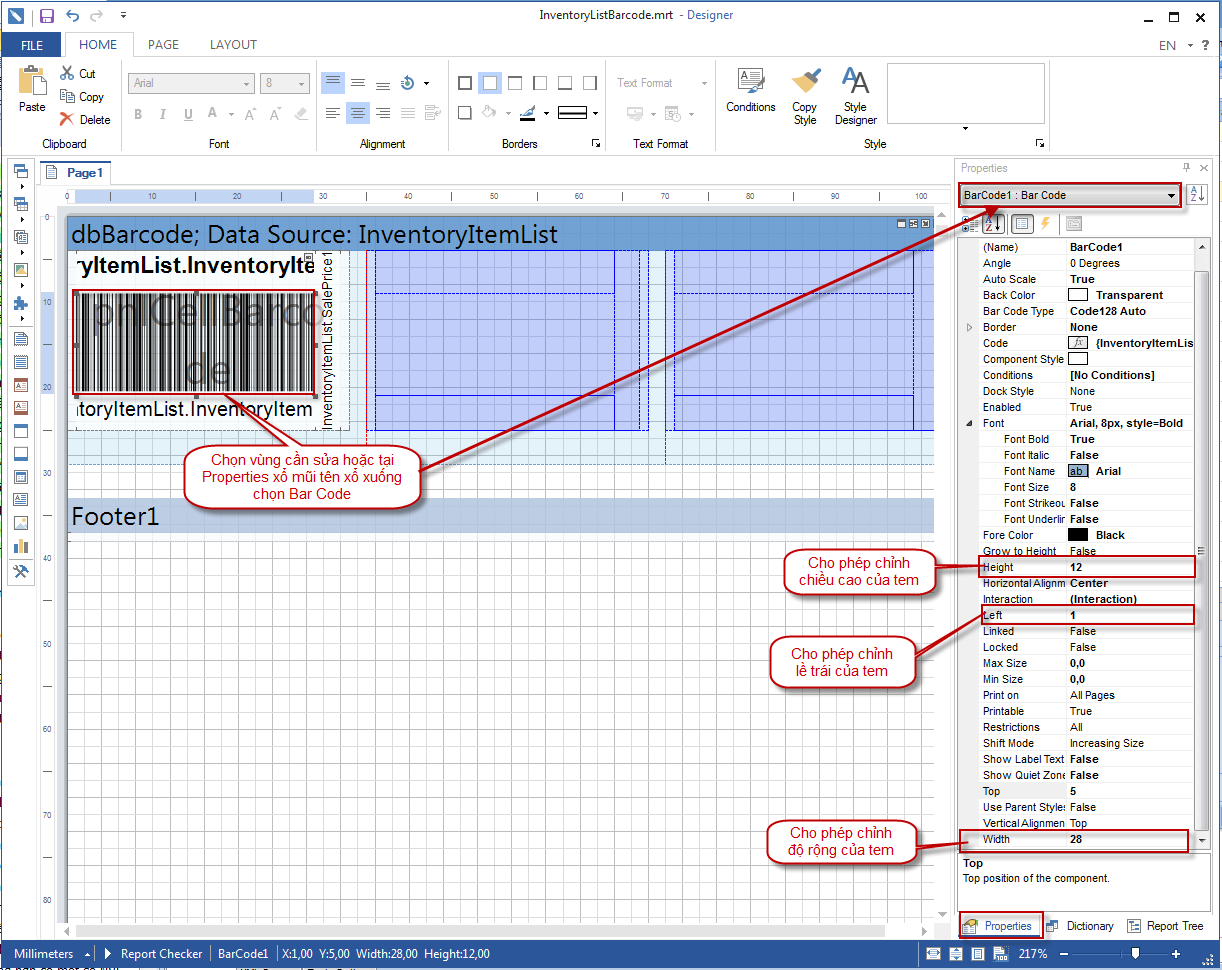Open the FILE menu button

pos(32,45)
